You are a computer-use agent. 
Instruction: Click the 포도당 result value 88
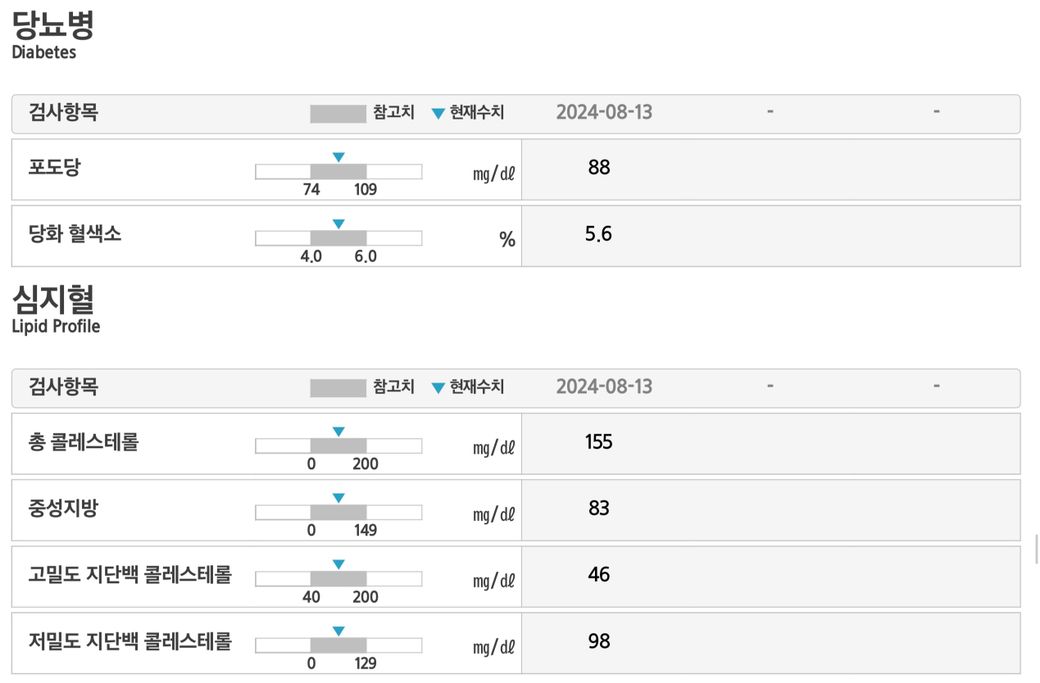[x=599, y=167]
